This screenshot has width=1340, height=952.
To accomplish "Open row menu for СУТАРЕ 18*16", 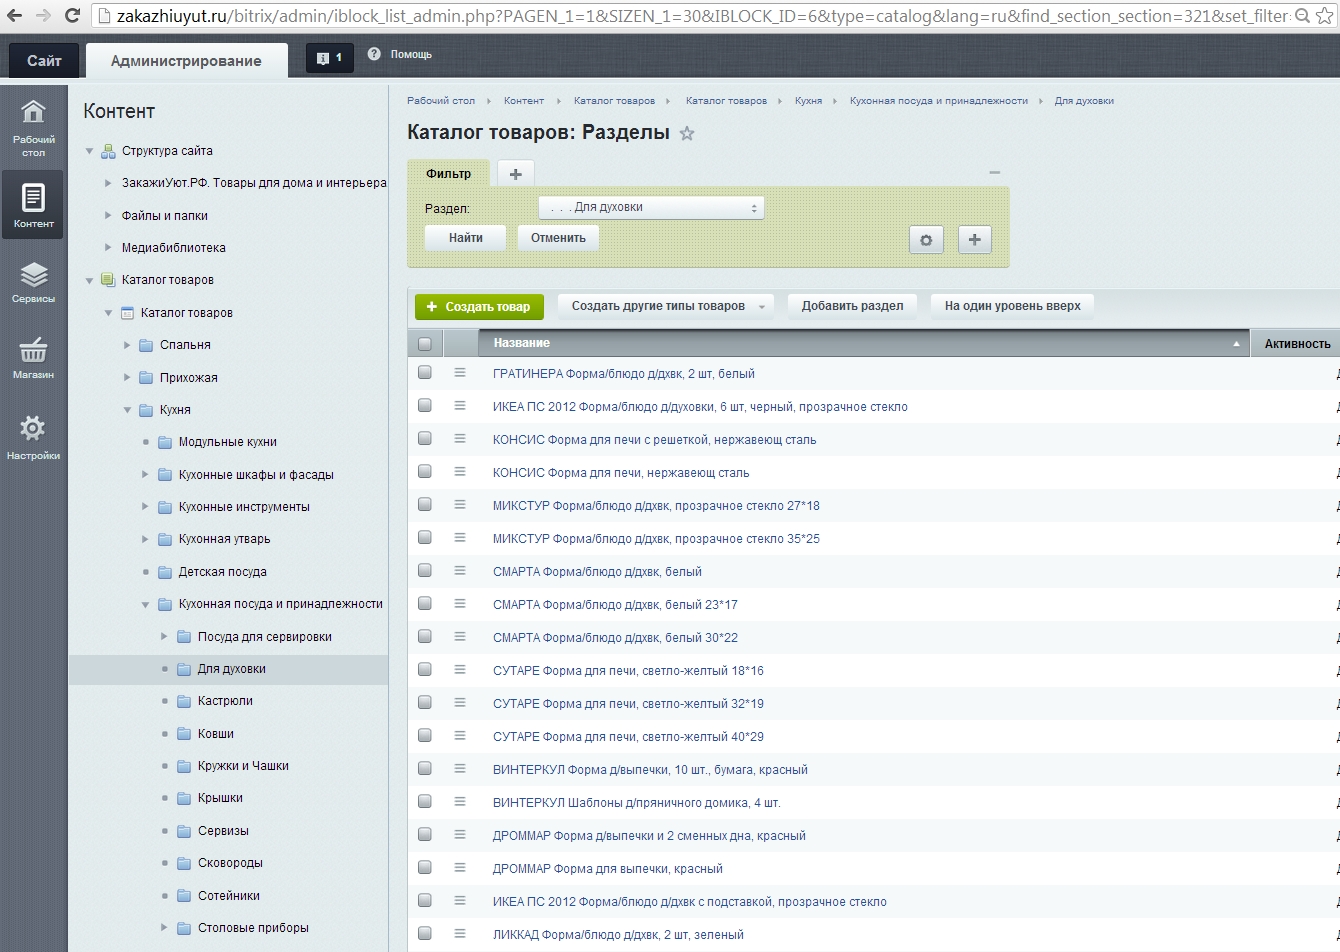I will pos(460,669).
